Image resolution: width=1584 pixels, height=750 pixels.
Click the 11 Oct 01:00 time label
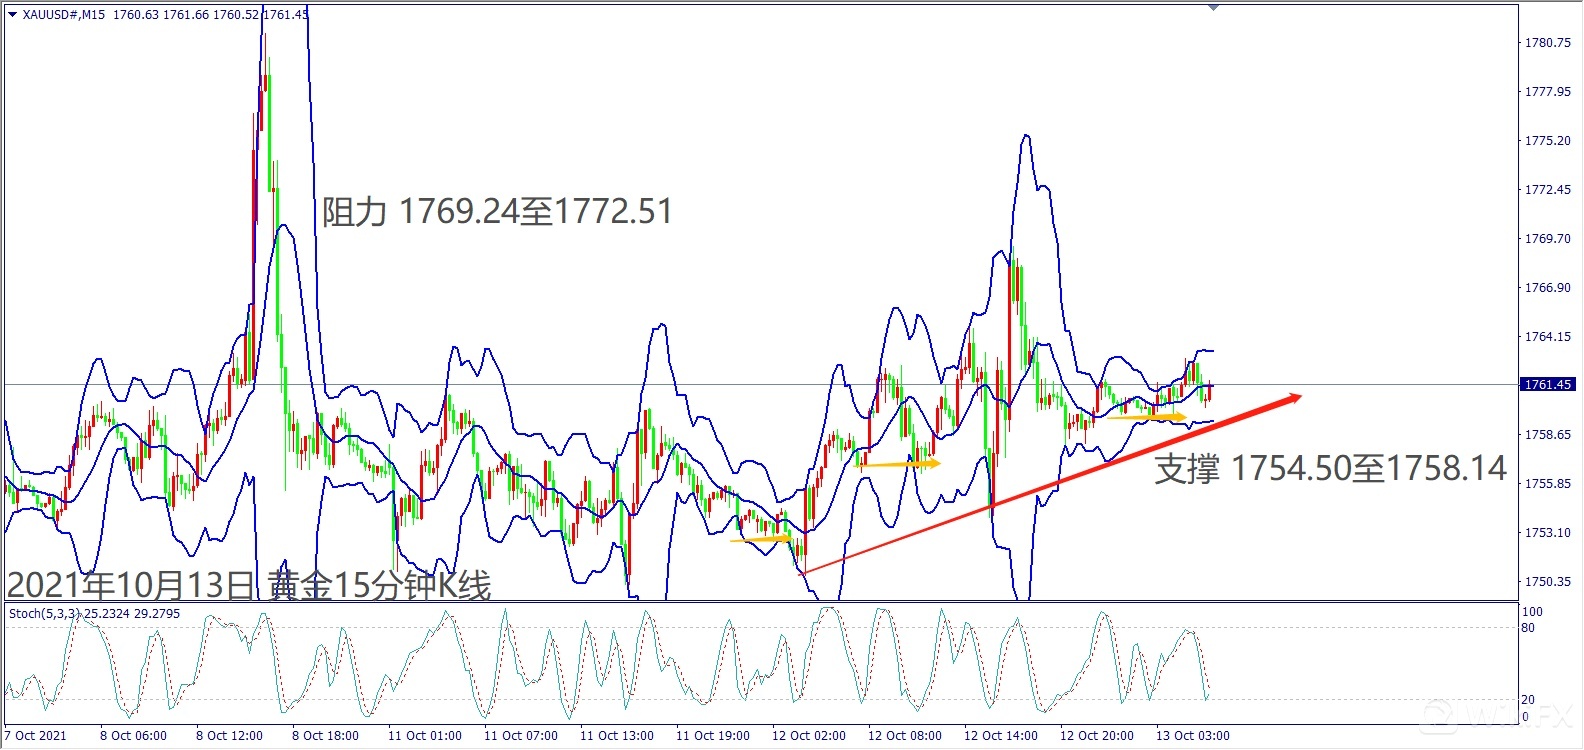click(425, 736)
